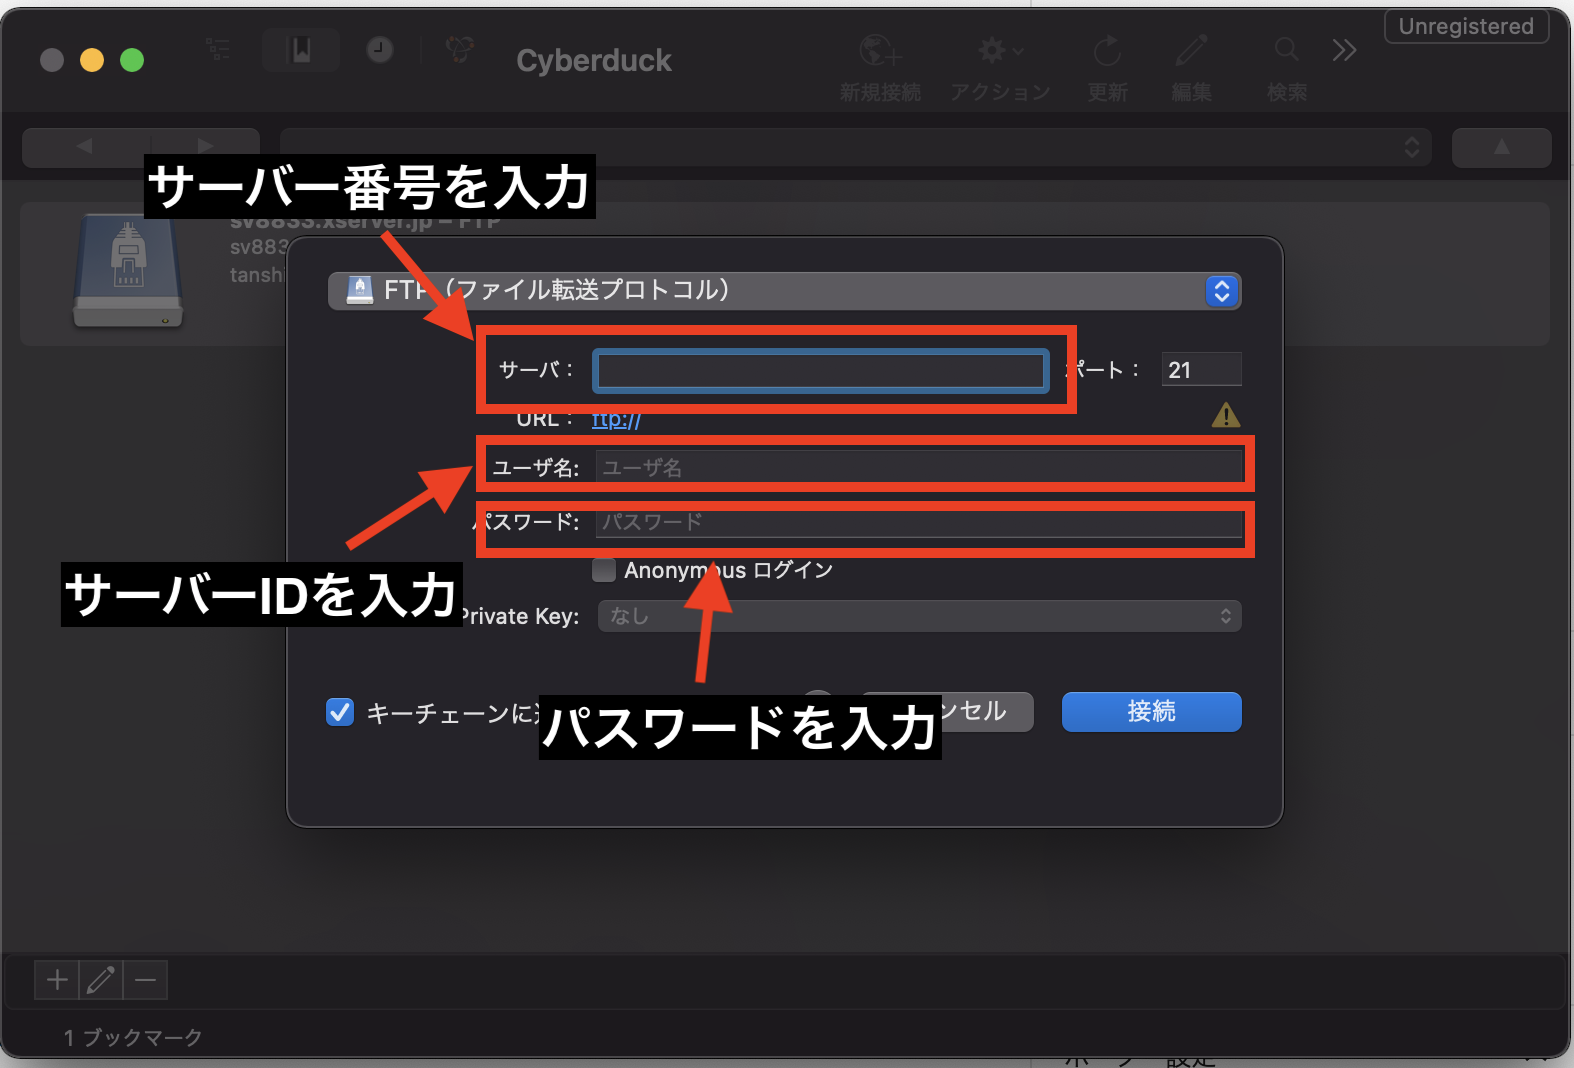Uncheck the save-to-Keychain checkbox
1574x1068 pixels.
click(x=340, y=712)
